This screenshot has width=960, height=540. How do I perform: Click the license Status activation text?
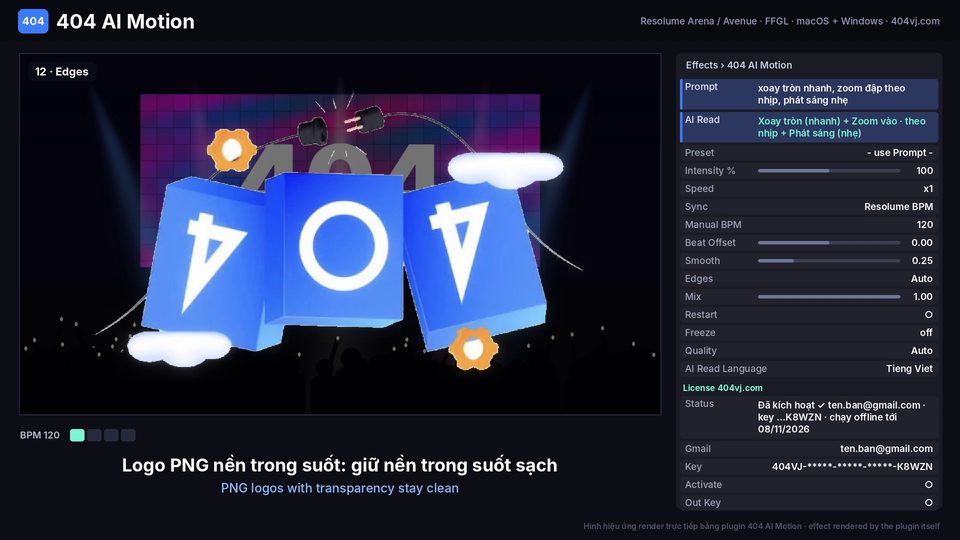point(841,417)
